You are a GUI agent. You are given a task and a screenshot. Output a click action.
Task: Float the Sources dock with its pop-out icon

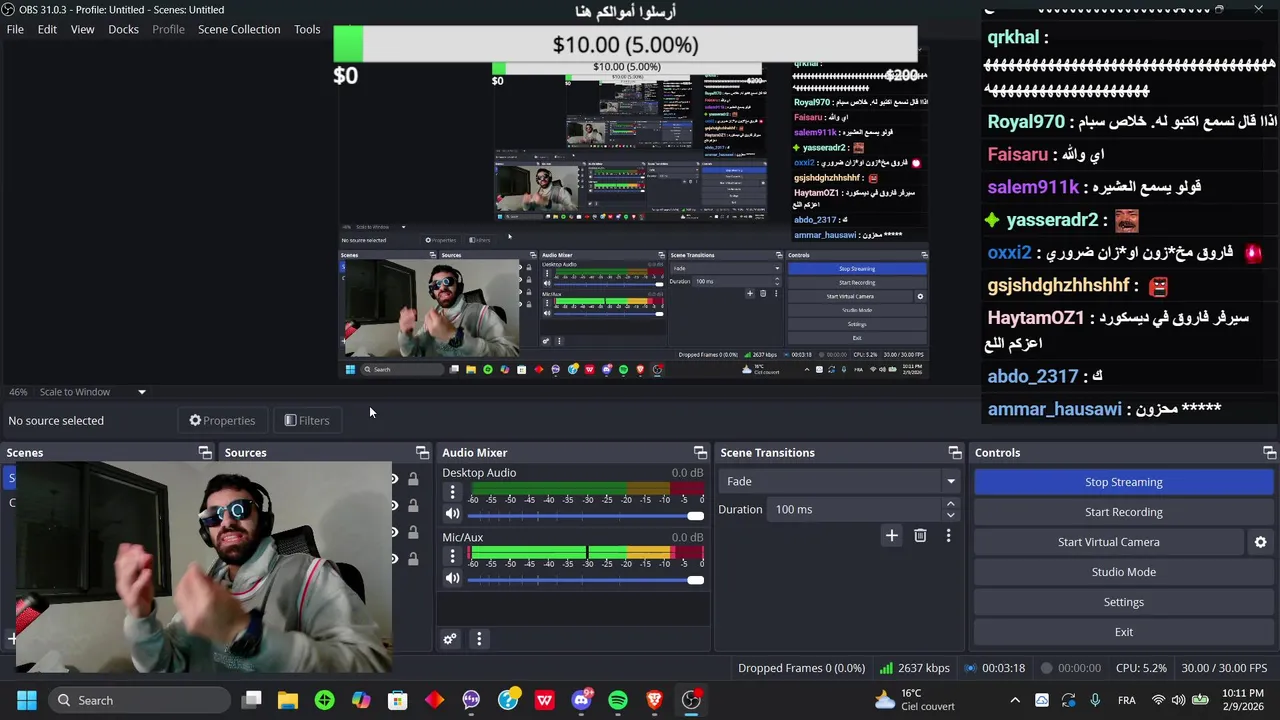coord(422,453)
